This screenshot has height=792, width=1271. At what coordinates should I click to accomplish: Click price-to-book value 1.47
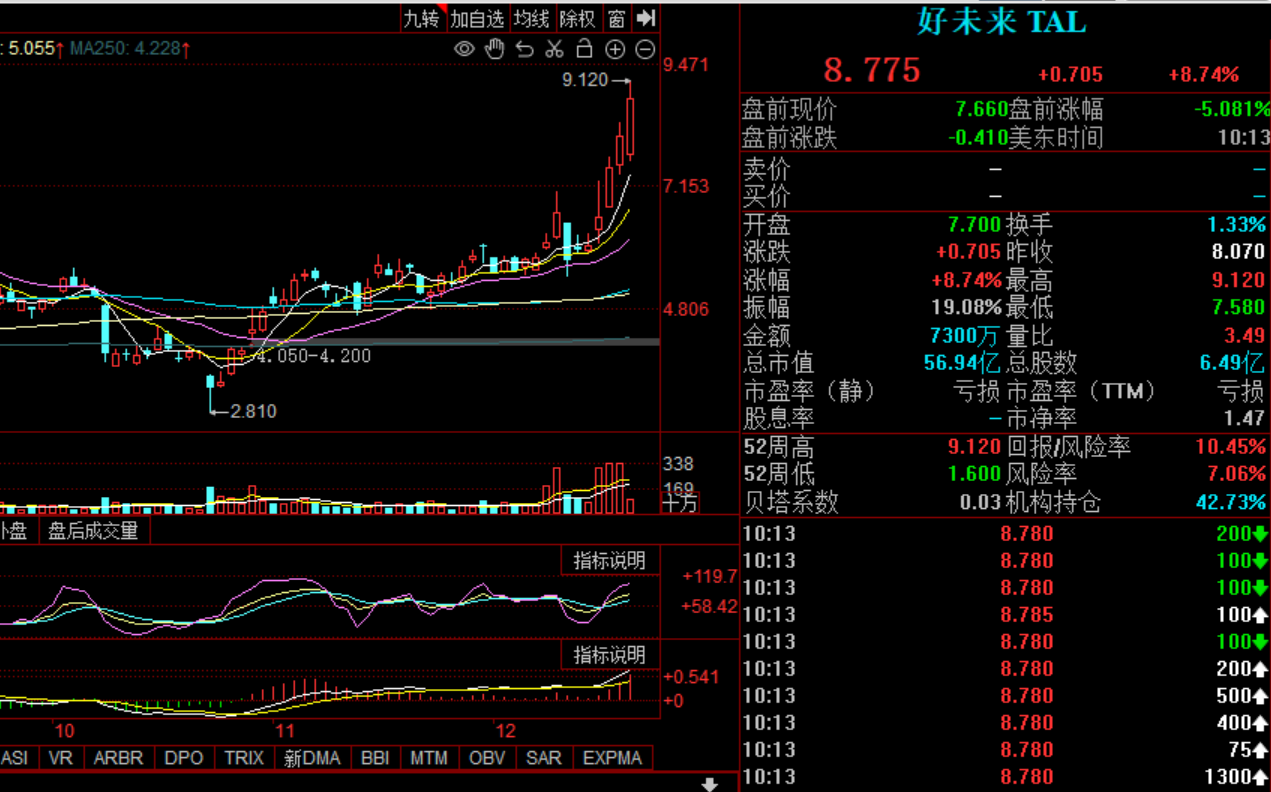pyautogui.click(x=1245, y=418)
